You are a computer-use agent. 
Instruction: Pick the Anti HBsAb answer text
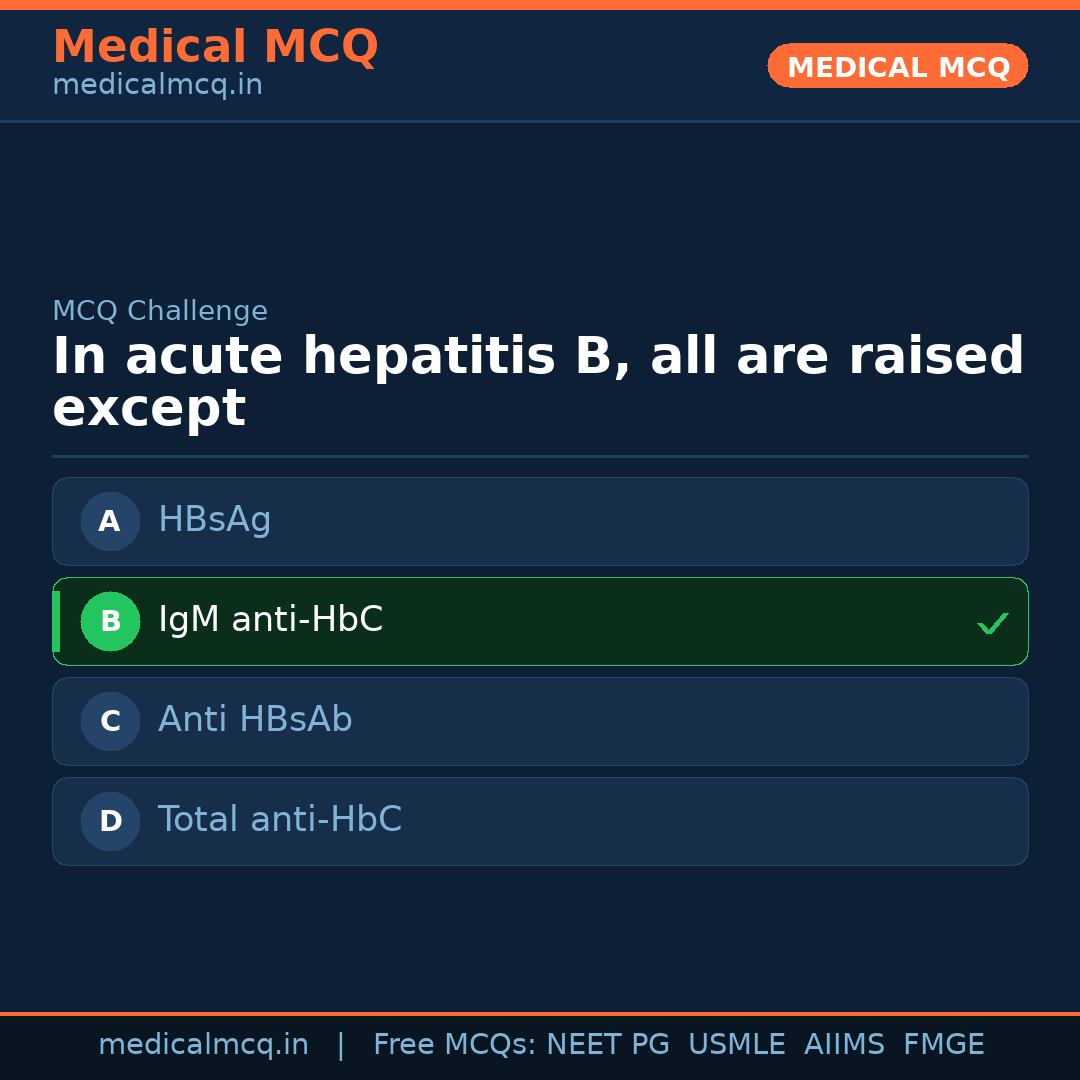[255, 720]
